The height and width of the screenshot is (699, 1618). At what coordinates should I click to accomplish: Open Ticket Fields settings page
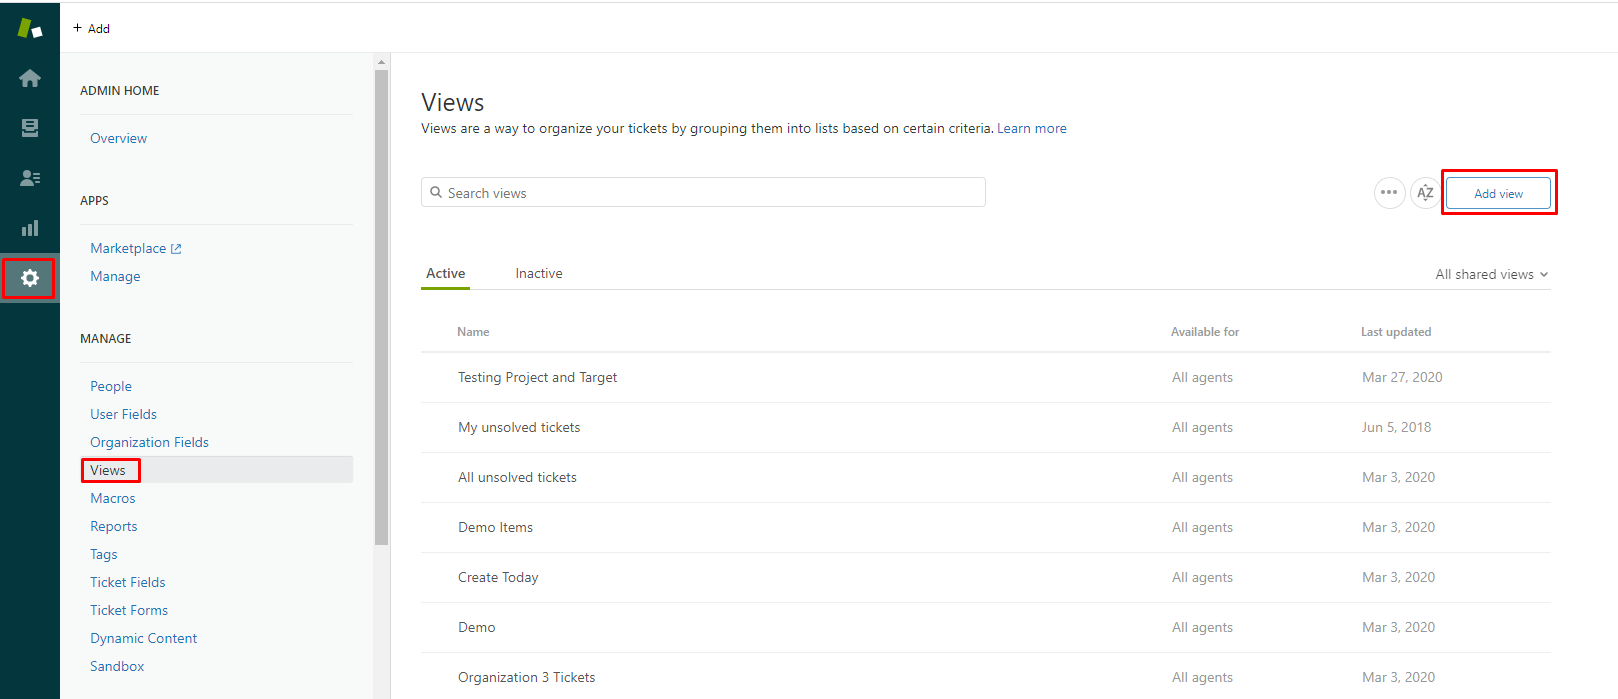(x=128, y=582)
